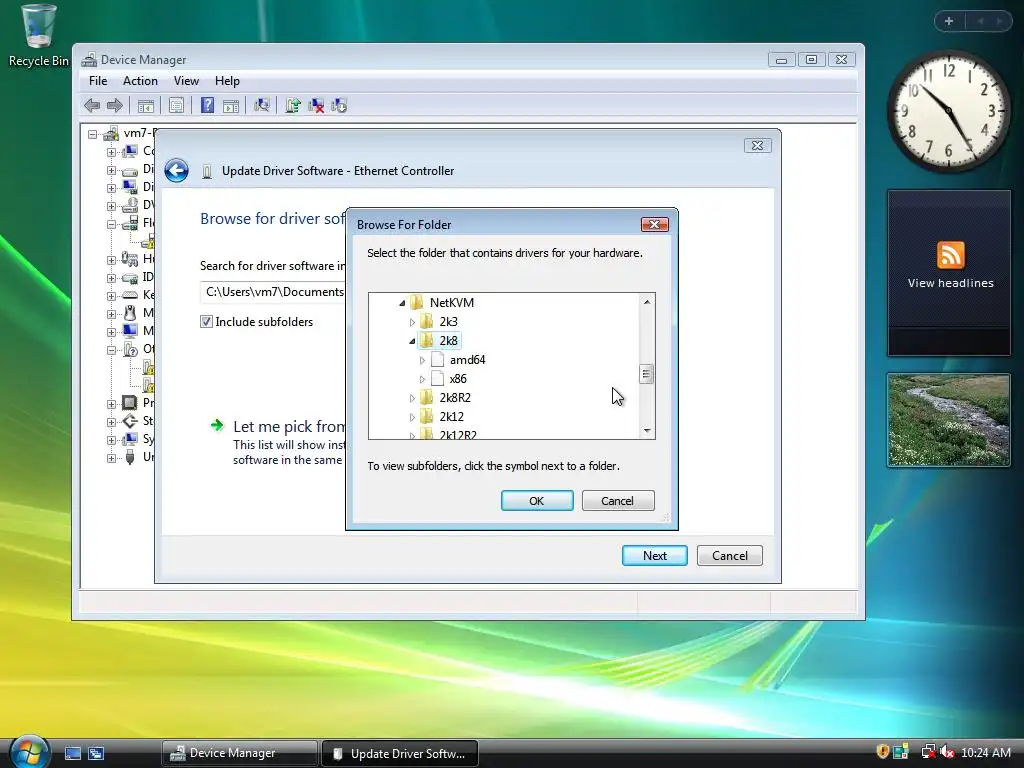Expand the 2k3 folder triangle
The height and width of the screenshot is (768, 1024).
(412, 322)
